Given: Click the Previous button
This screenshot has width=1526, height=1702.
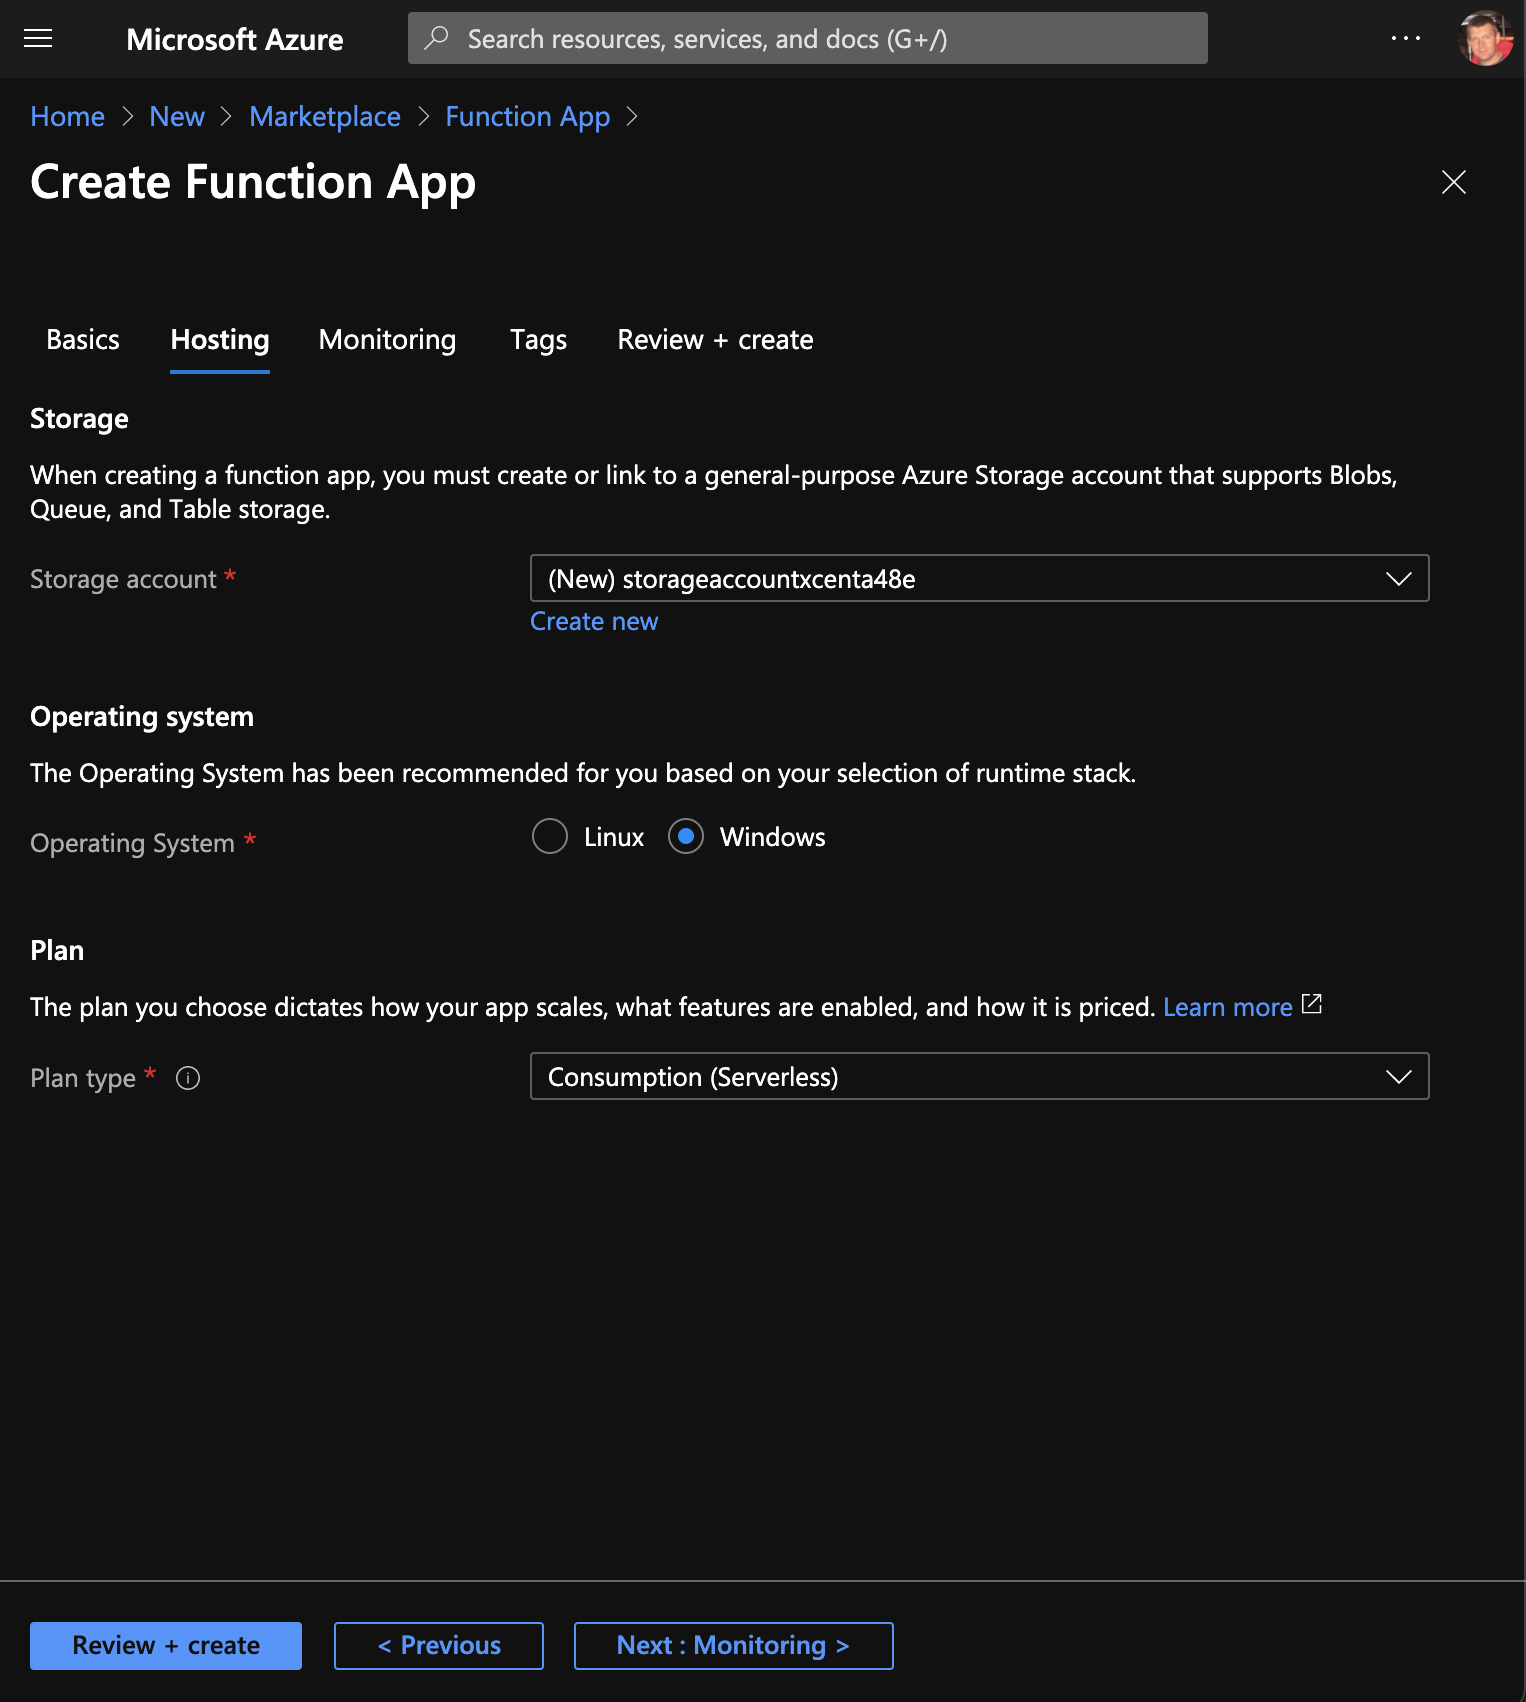Looking at the screenshot, I should tap(439, 1646).
